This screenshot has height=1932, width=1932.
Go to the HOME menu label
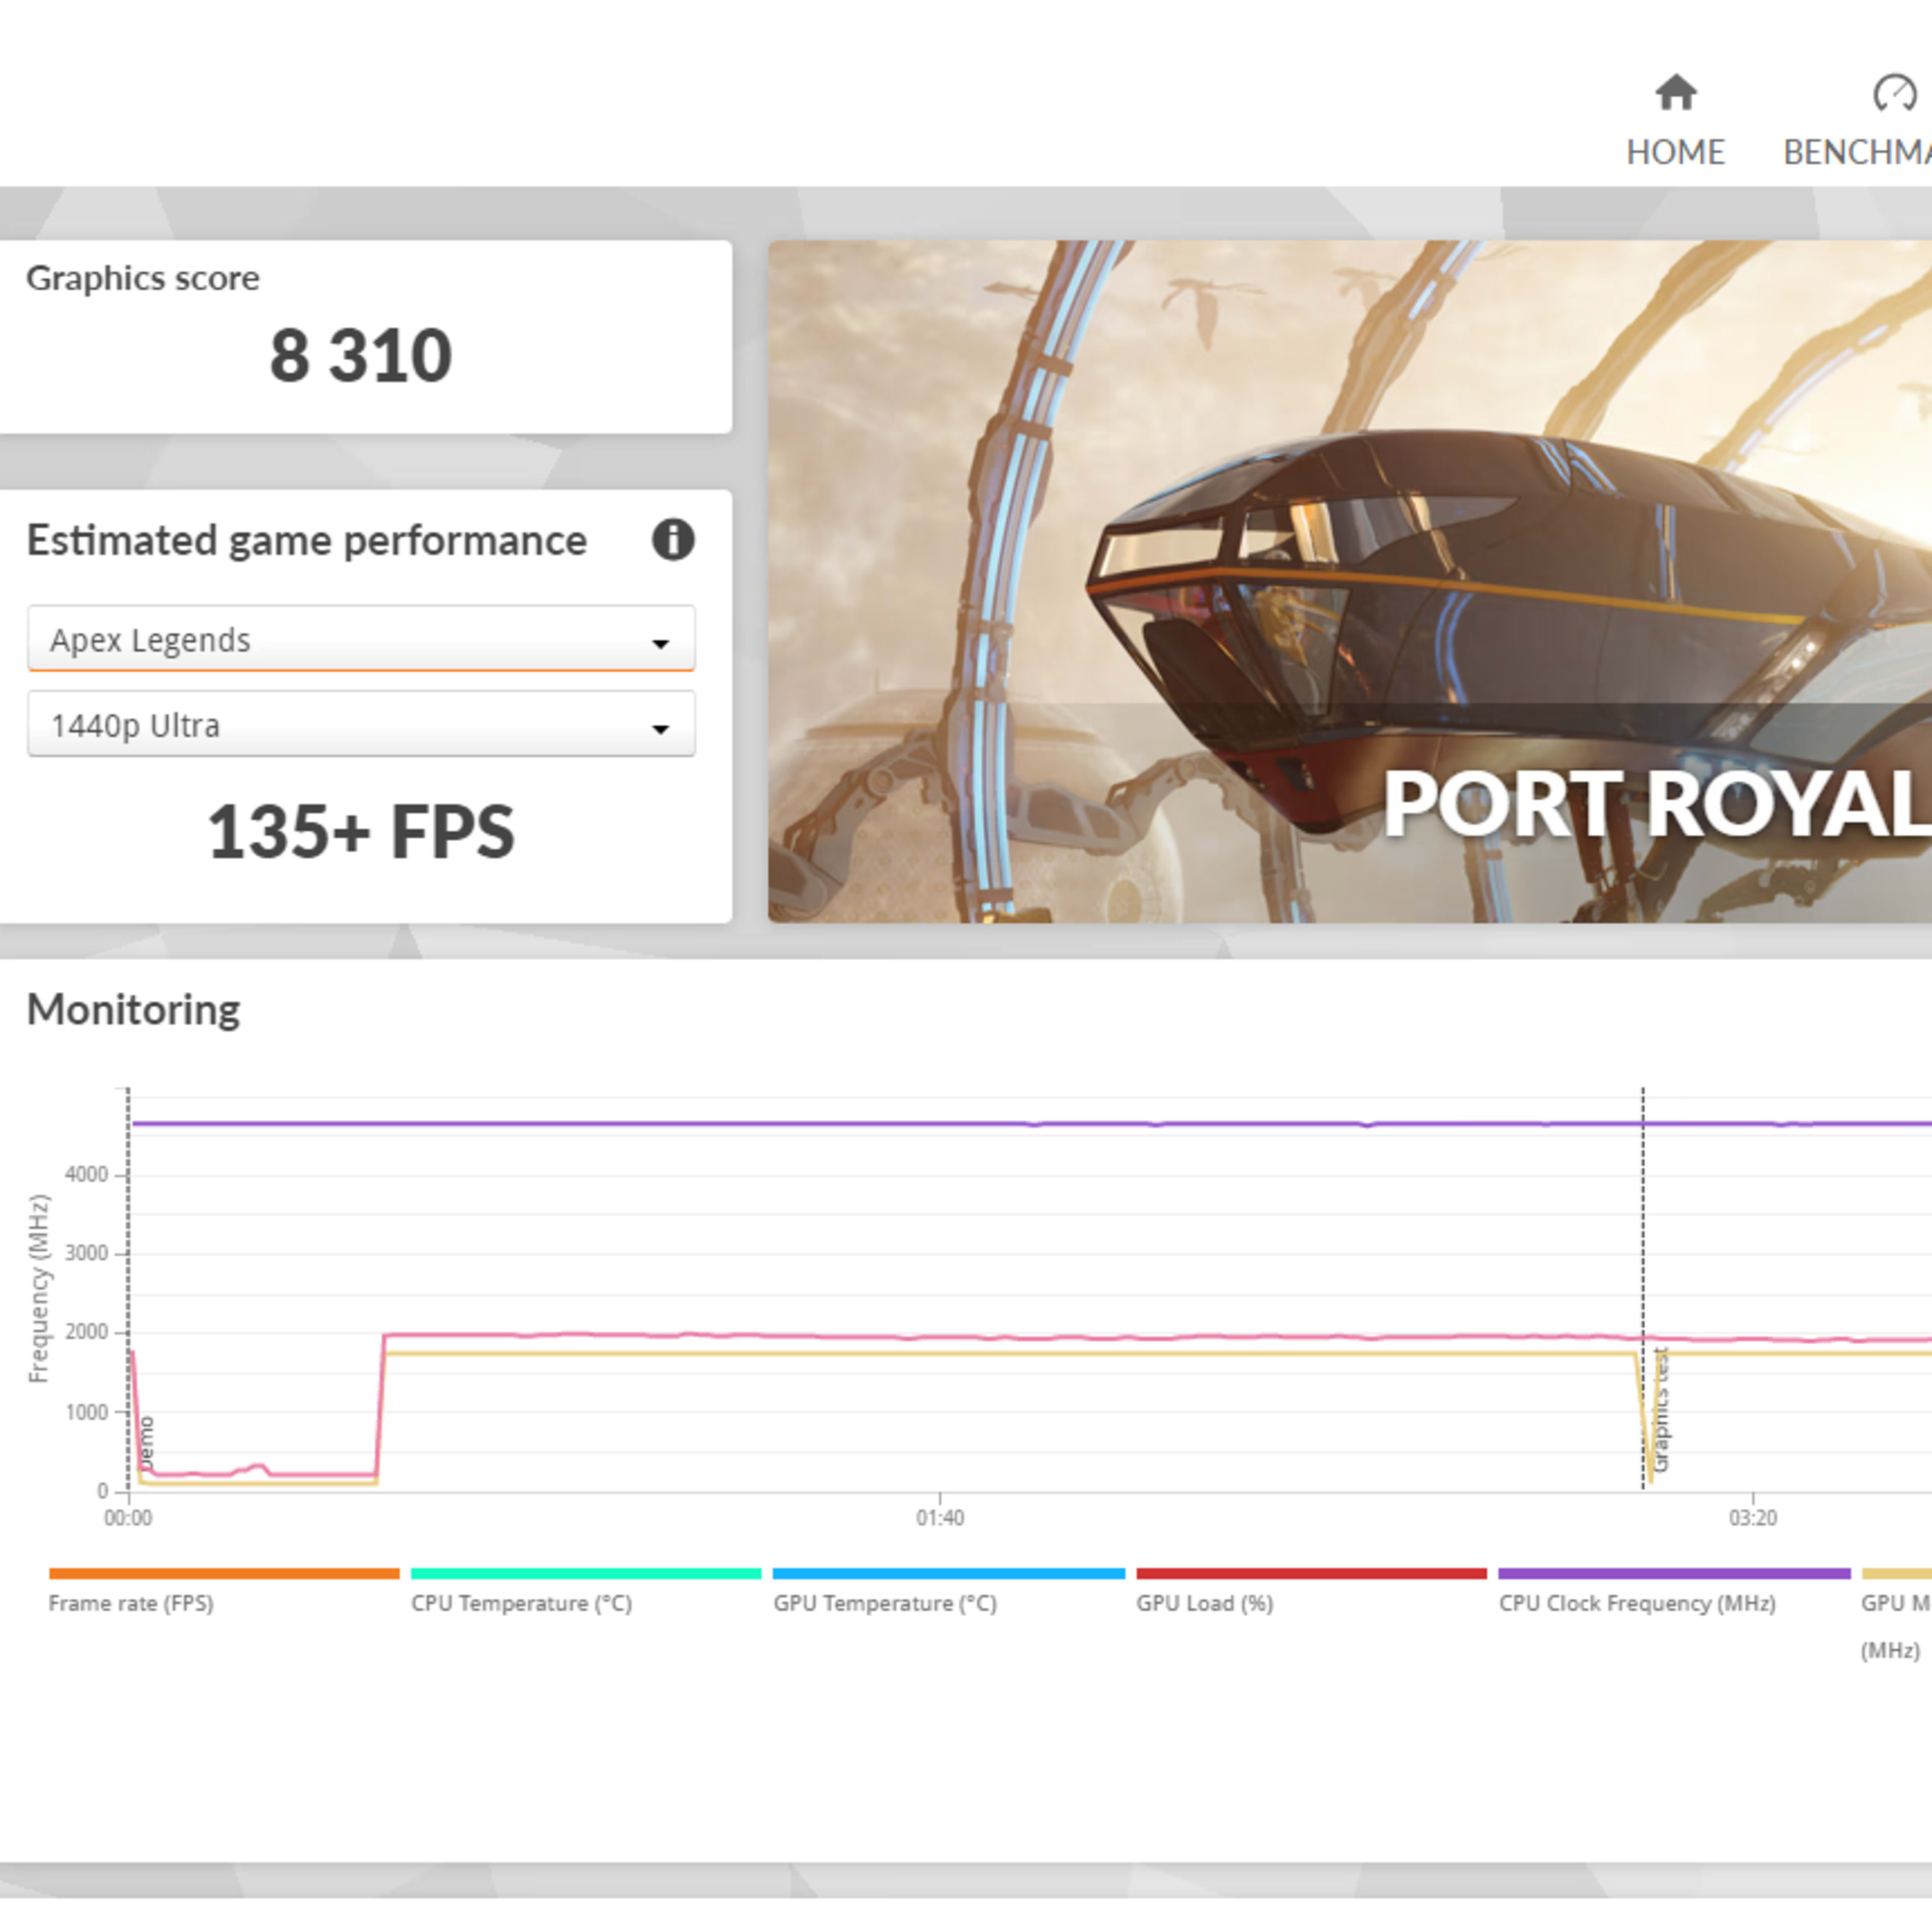[x=1676, y=152]
